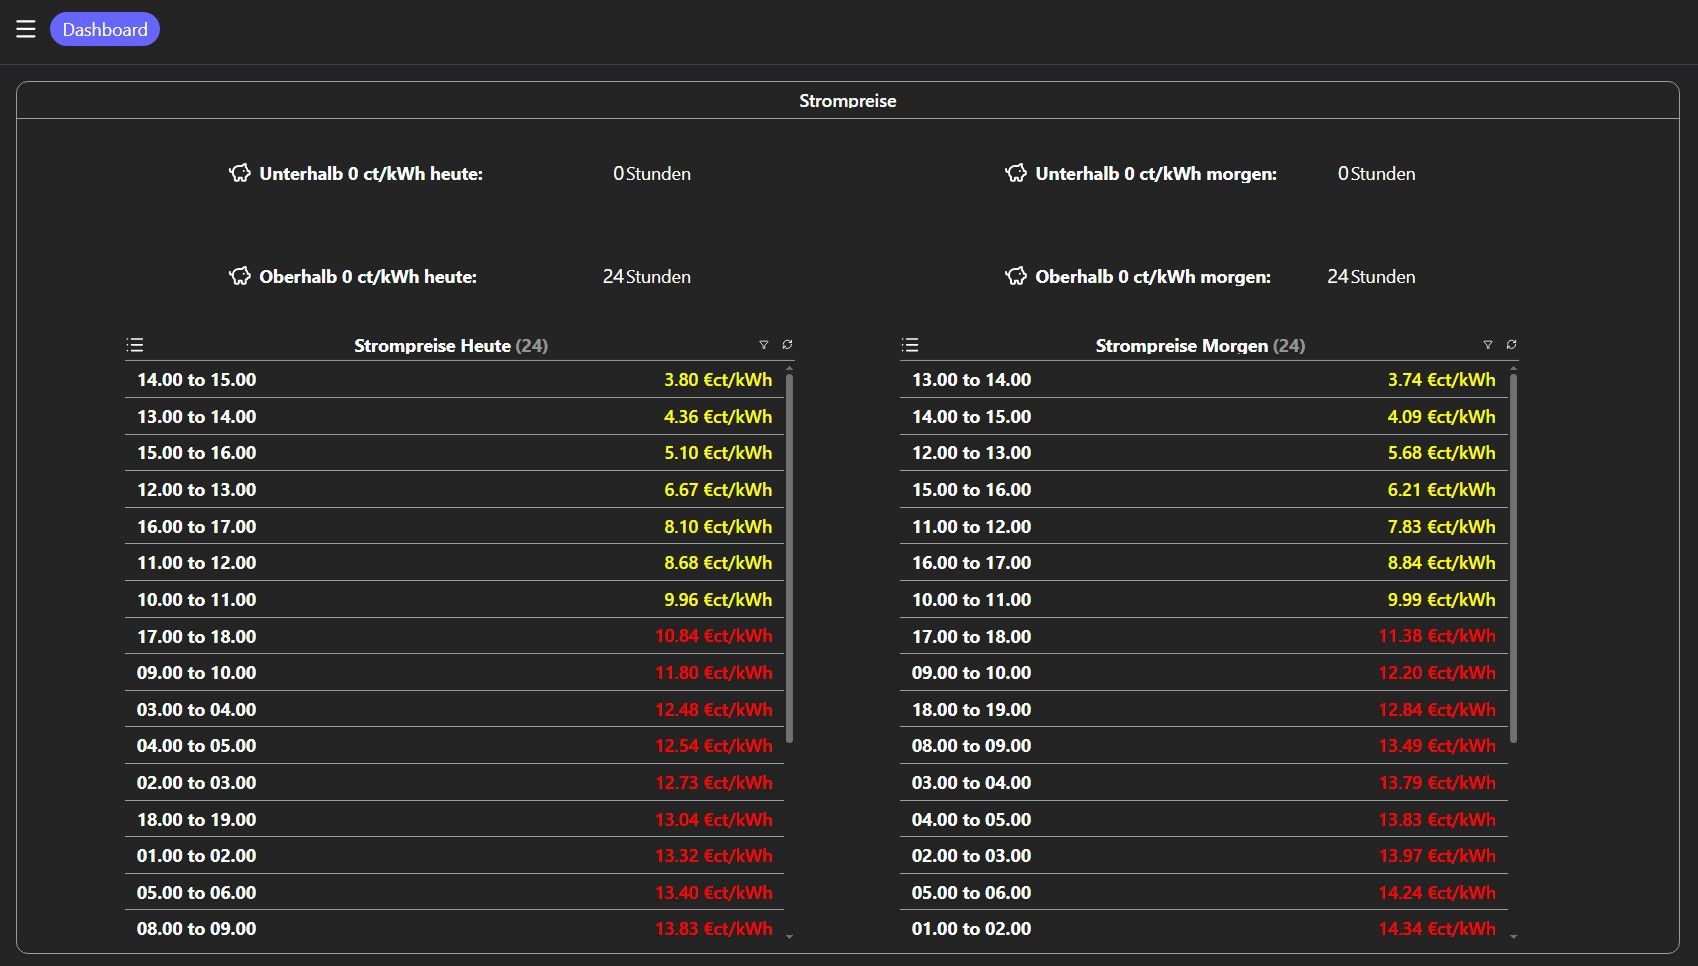Click refresh icon in Strompreise Heute header
1698x966 pixels.
coord(787,345)
